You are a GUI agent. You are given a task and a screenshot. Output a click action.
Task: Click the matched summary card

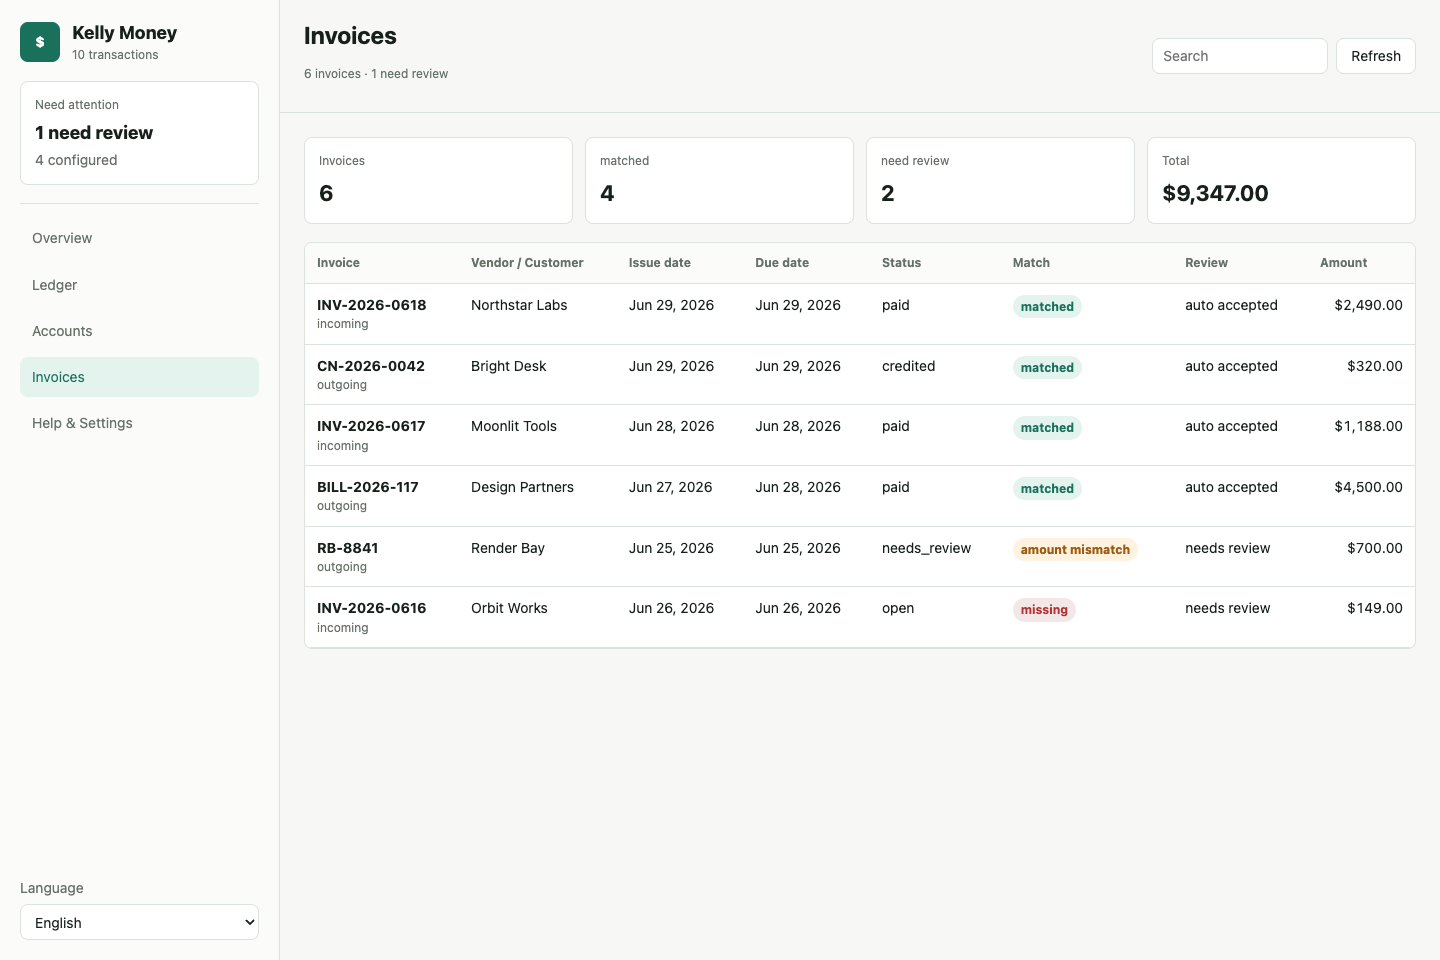pos(719,180)
